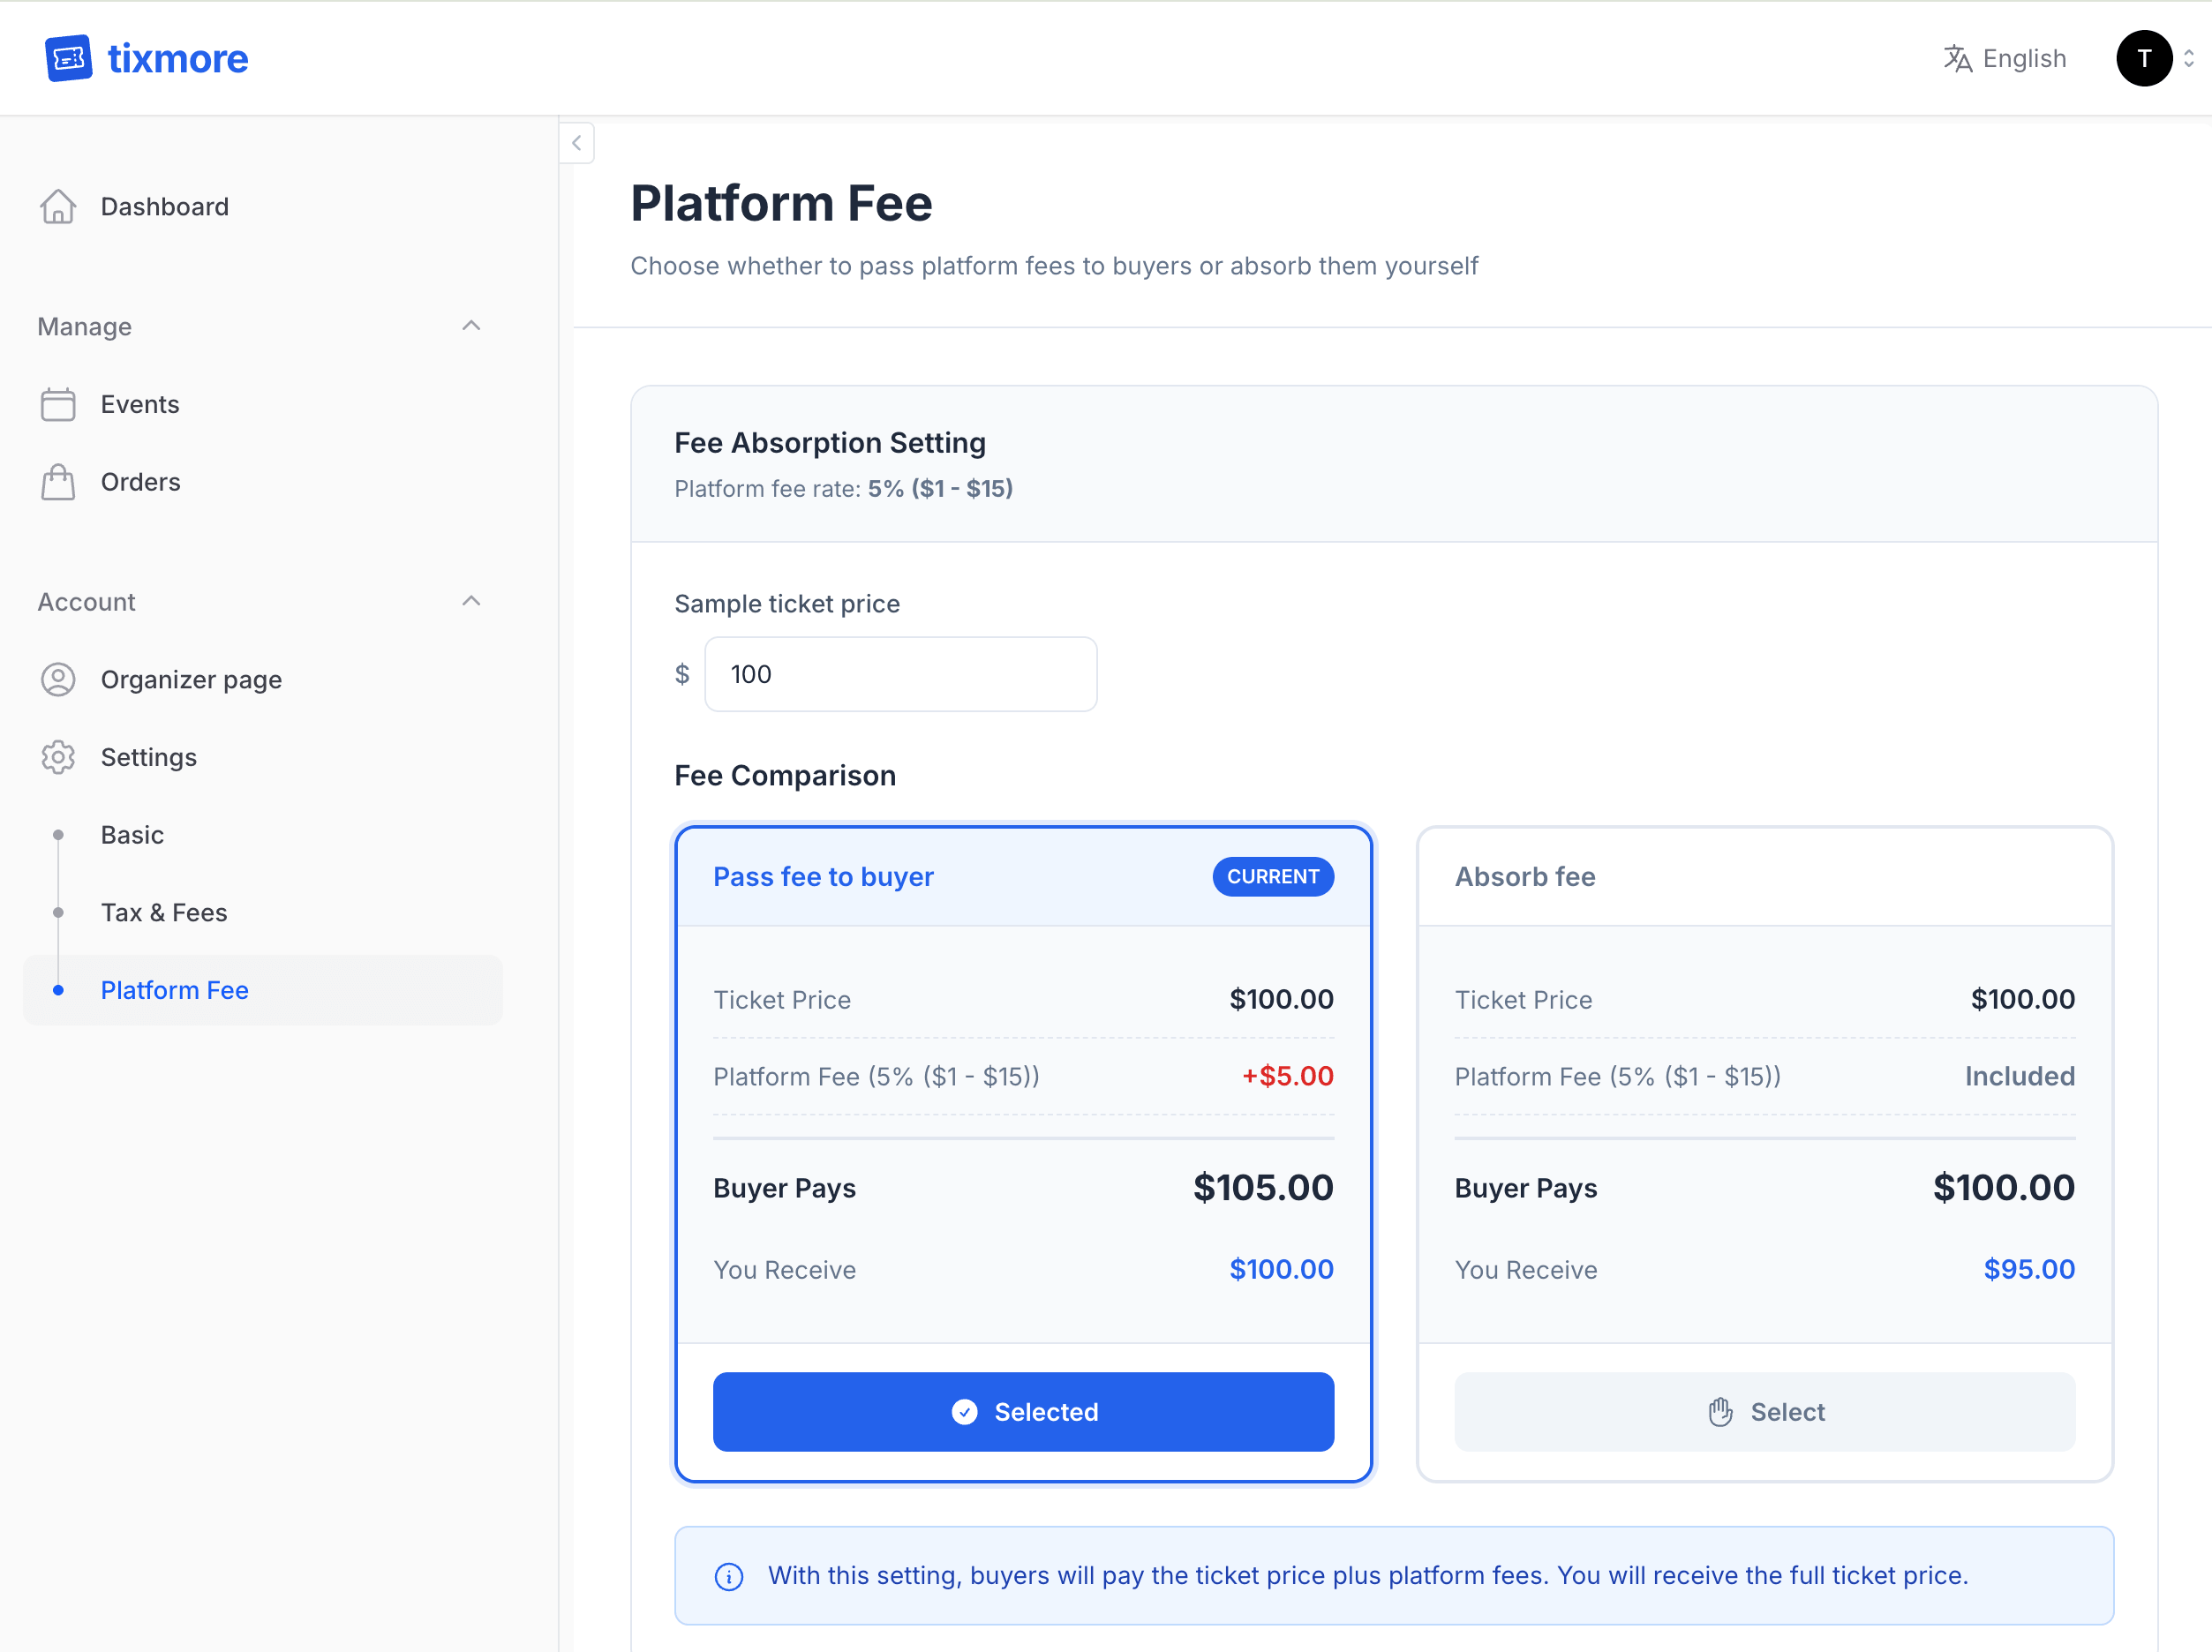
Task: Collapse the Manage section
Action: pos(471,326)
